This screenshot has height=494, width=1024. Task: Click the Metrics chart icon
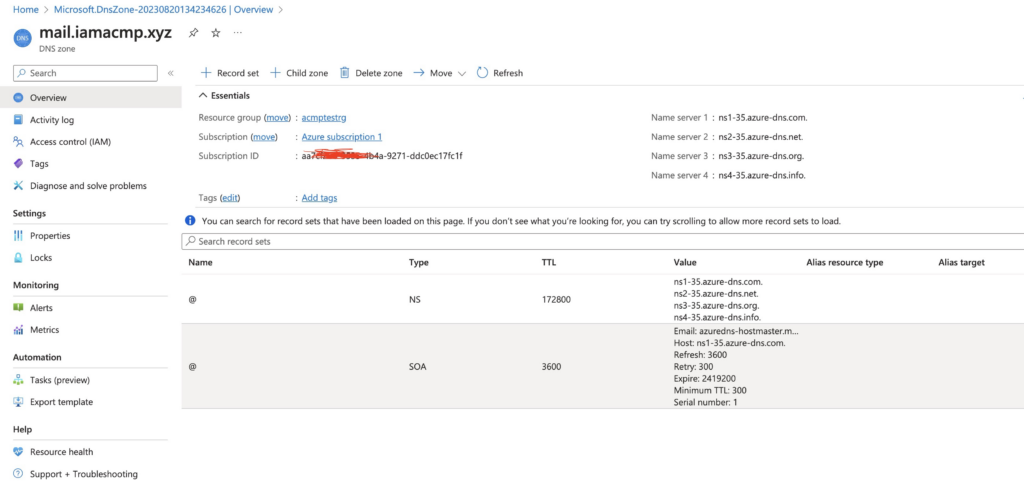pos(18,330)
